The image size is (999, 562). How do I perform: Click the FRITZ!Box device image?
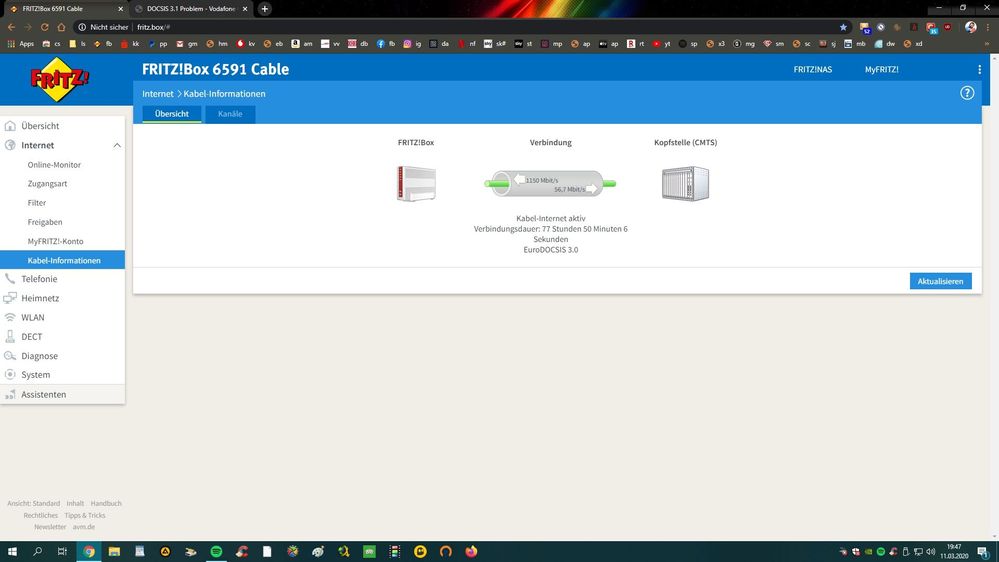click(x=416, y=184)
